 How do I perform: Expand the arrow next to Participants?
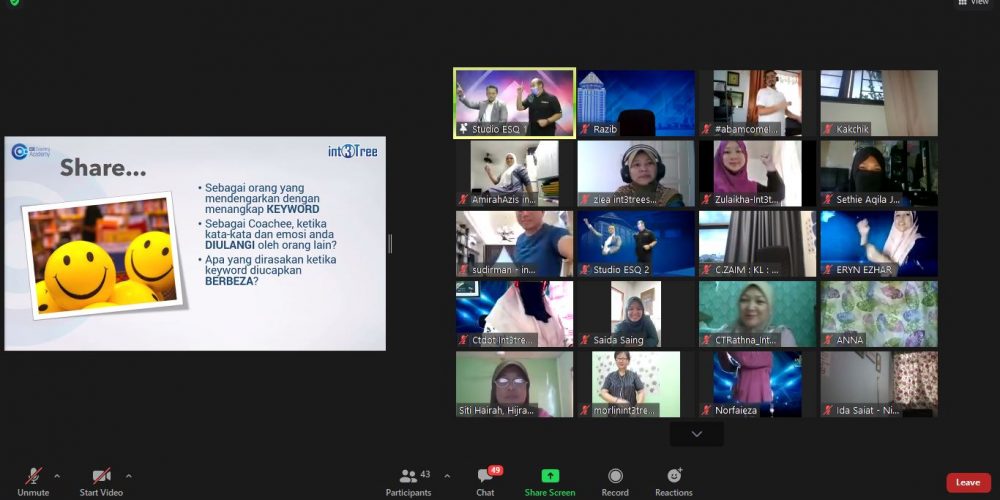tap(447, 476)
